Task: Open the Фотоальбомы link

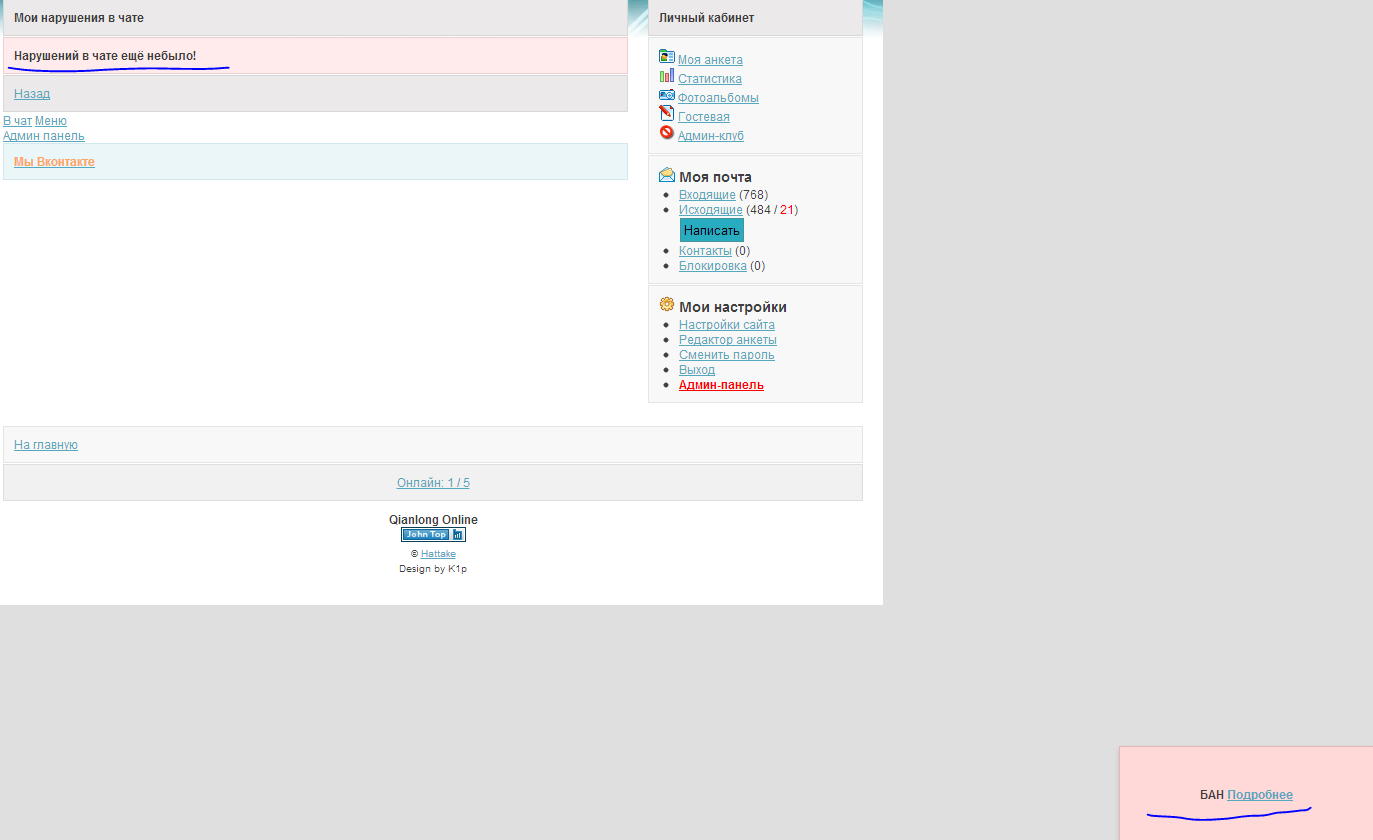Action: click(x=718, y=98)
